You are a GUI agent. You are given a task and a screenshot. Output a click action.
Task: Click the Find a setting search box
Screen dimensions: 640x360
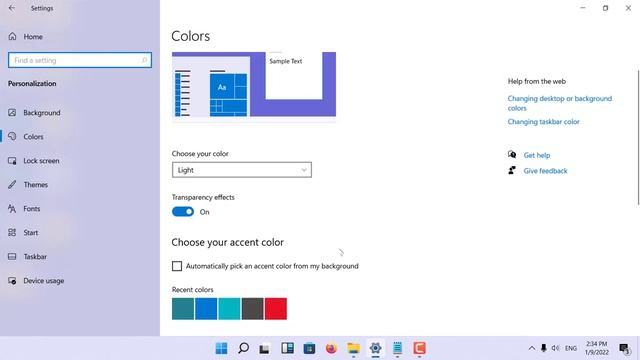[x=80, y=60]
